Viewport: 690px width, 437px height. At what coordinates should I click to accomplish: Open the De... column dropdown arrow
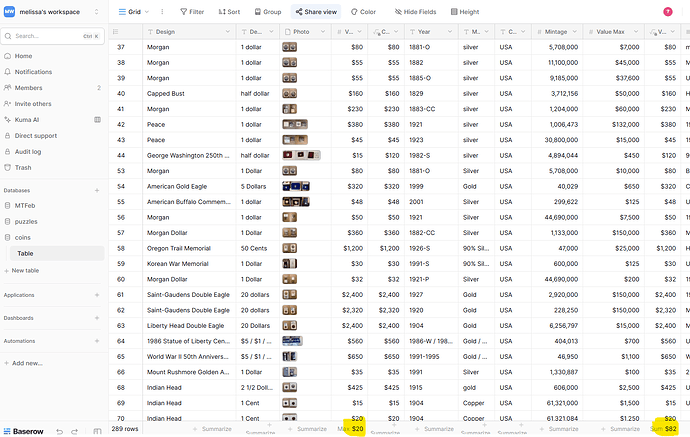[271, 32]
